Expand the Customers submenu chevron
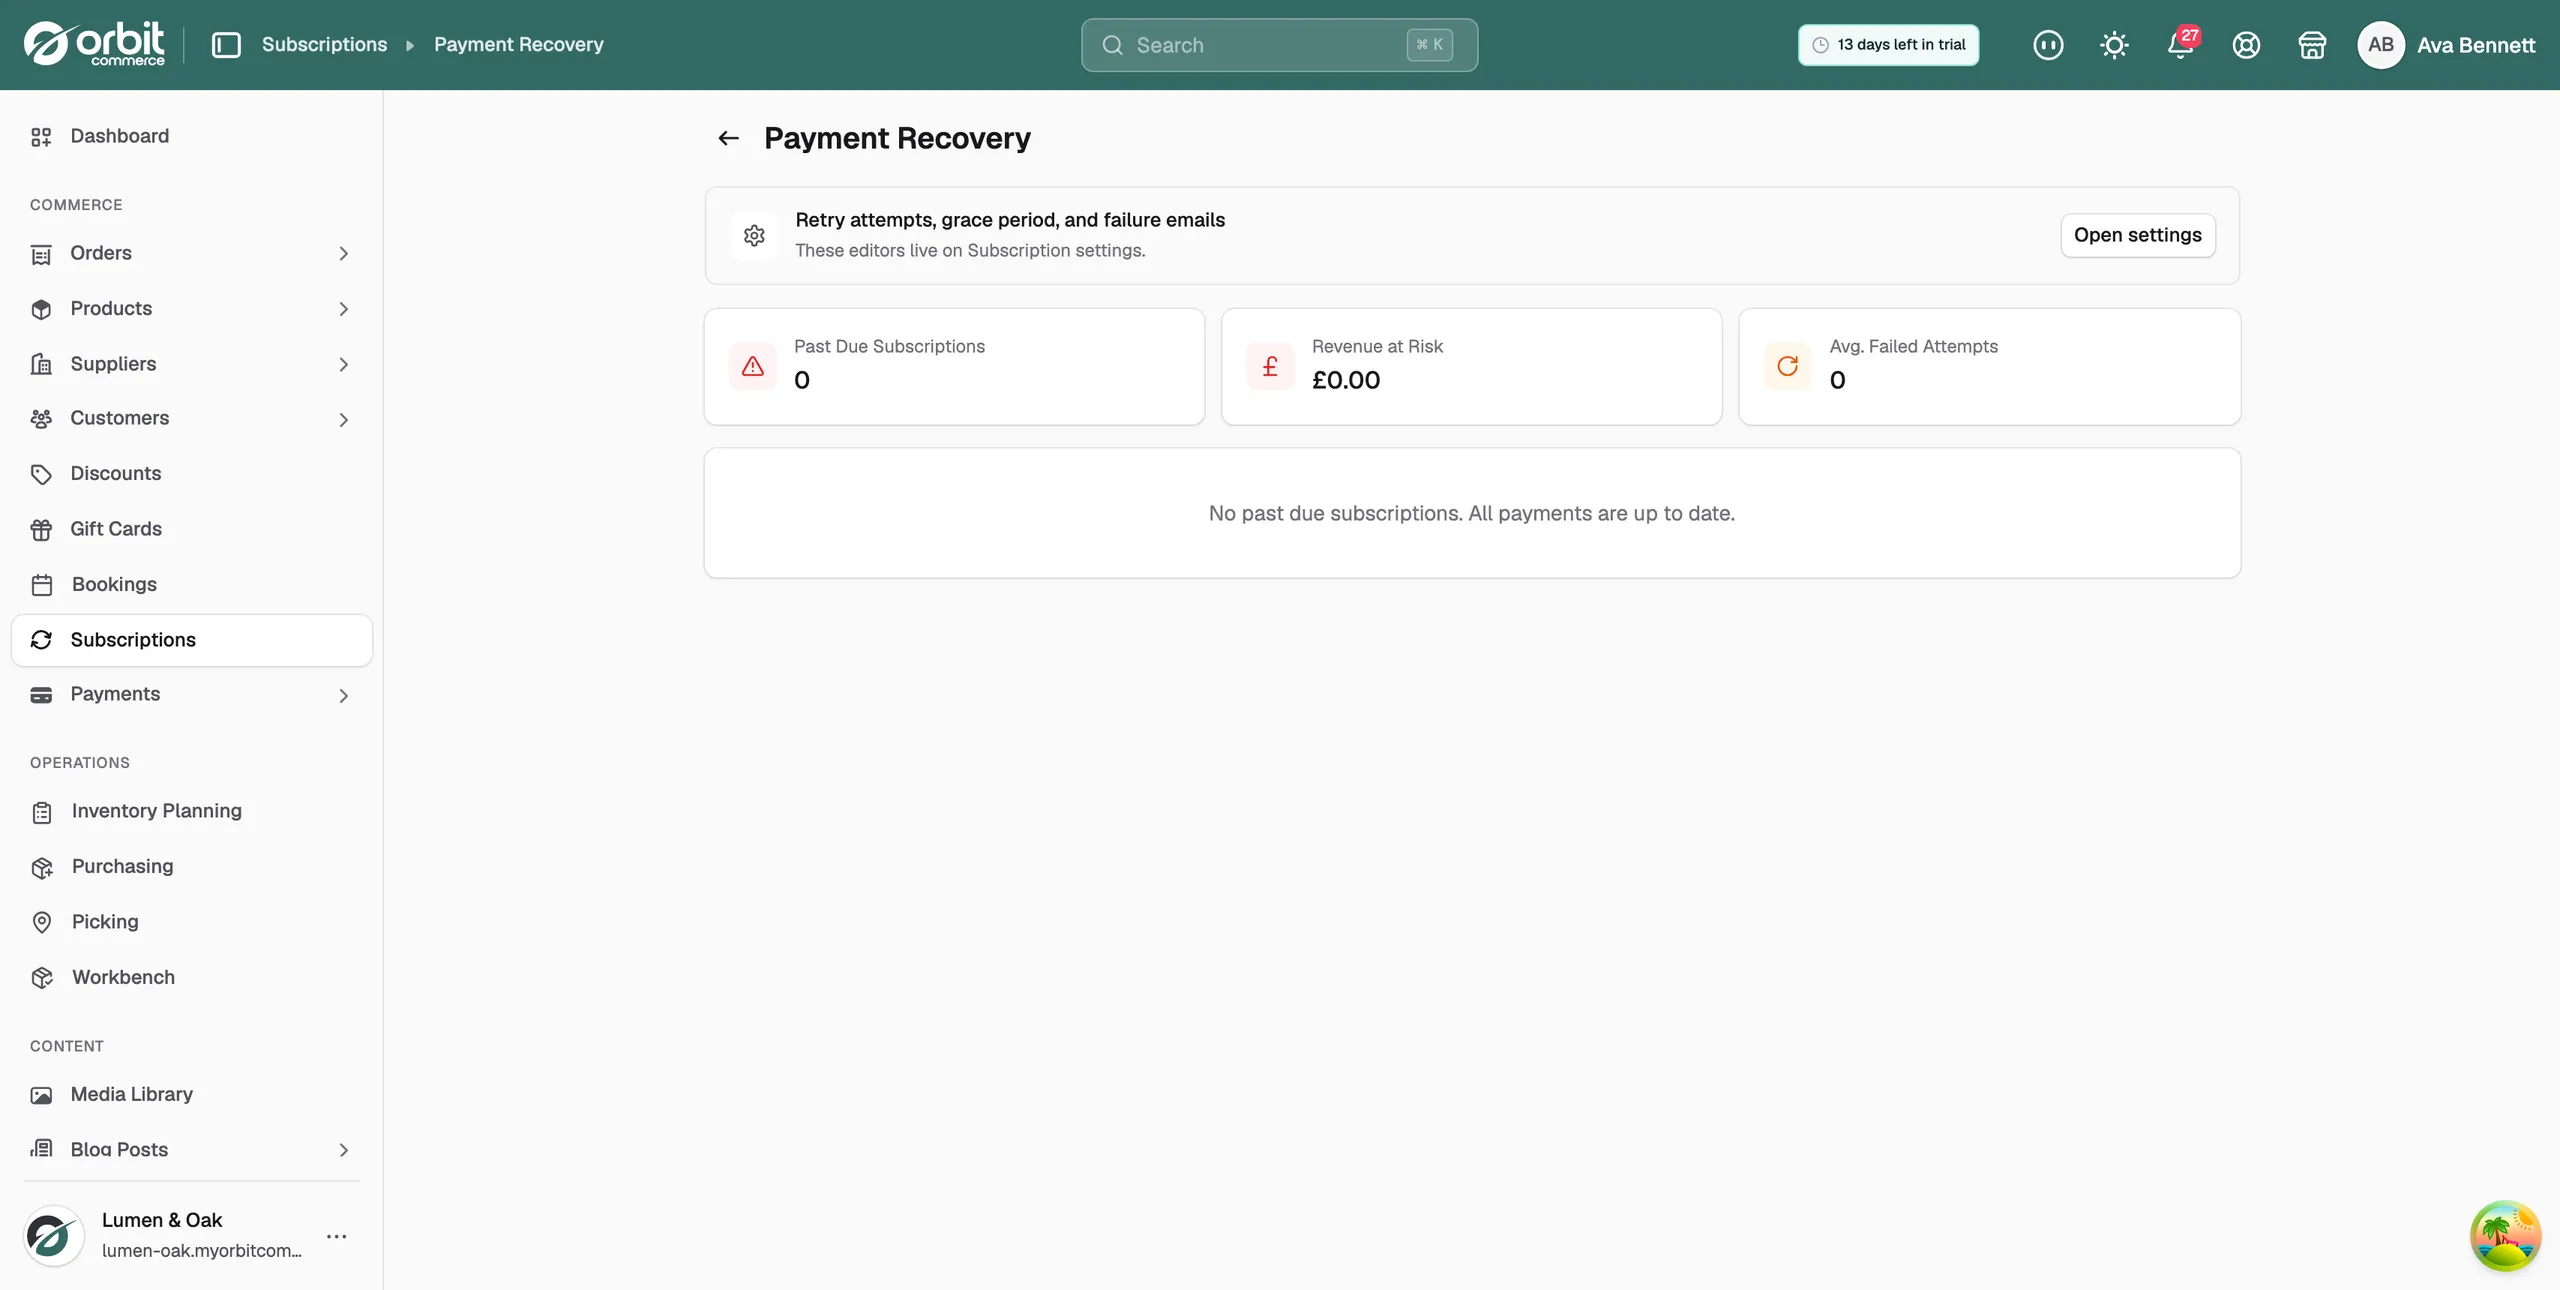The width and height of the screenshot is (2560, 1290). tap(343, 419)
